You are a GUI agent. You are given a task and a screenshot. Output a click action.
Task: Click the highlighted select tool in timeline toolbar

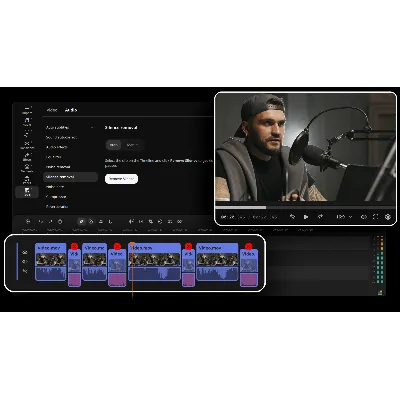coord(82,221)
